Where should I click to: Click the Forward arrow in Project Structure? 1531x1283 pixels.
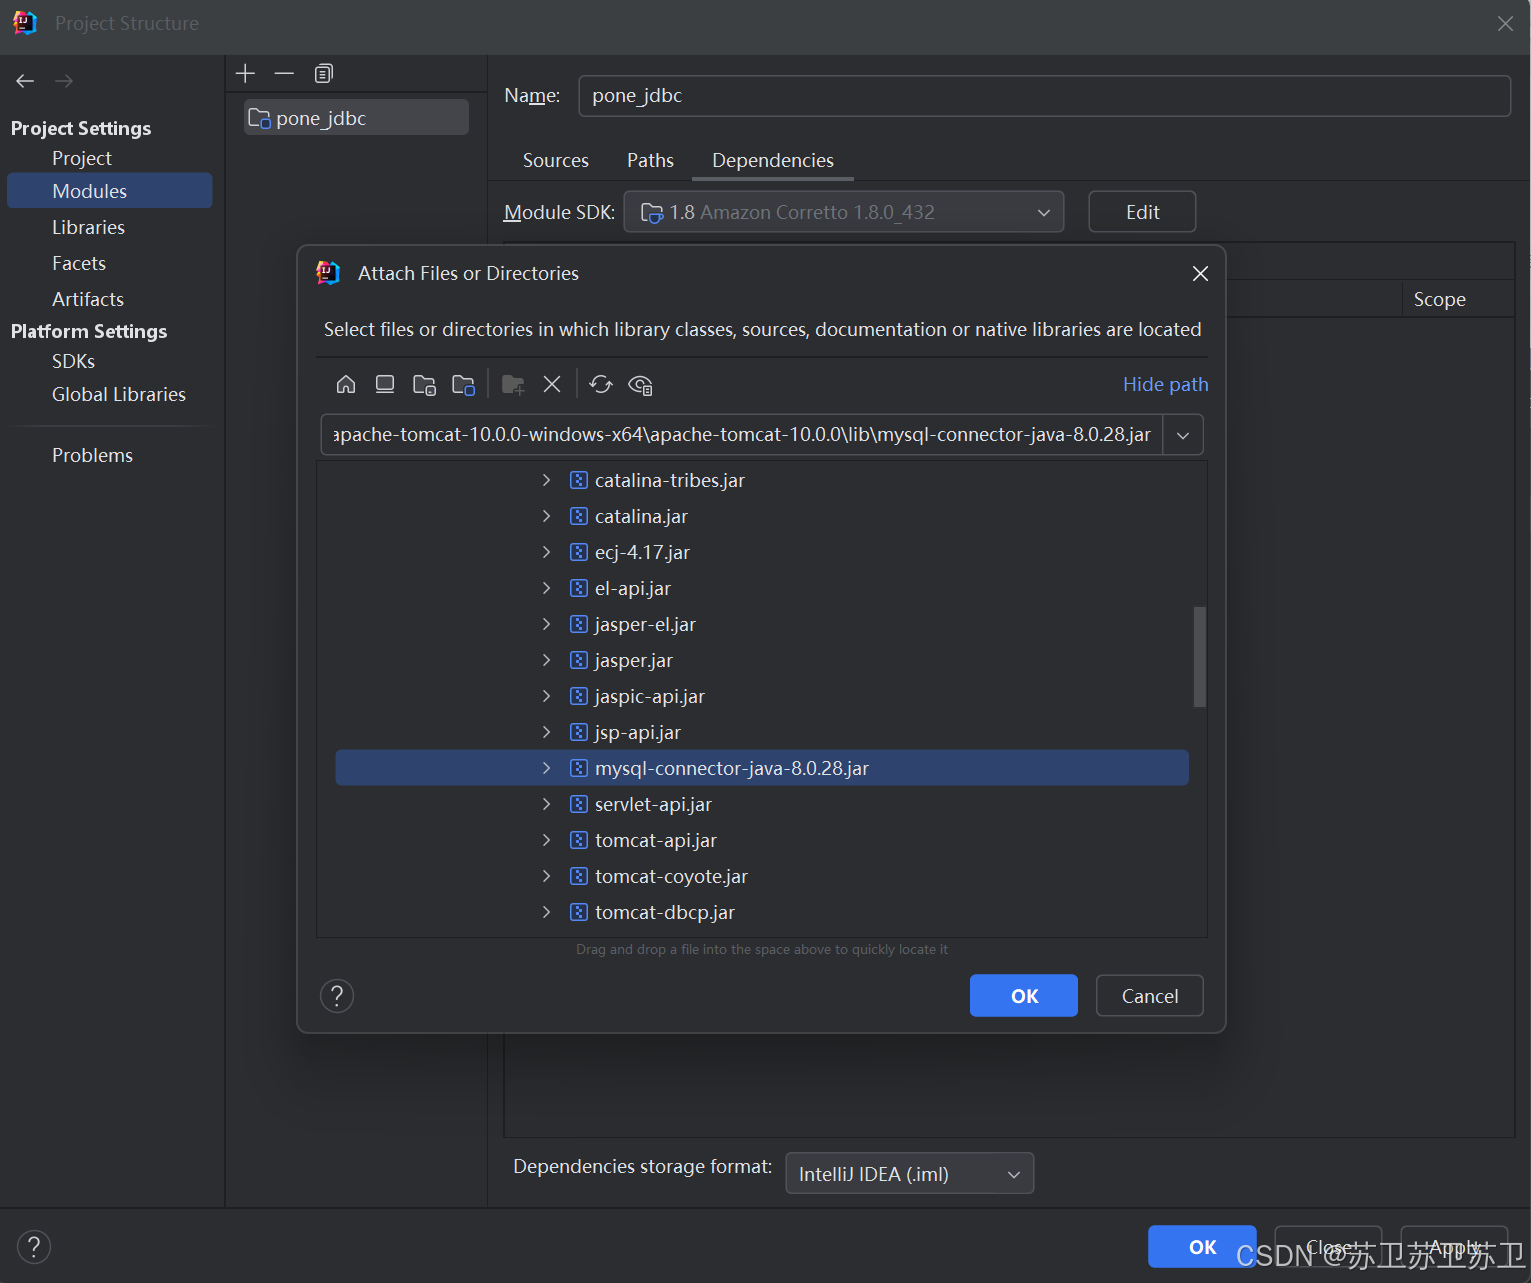64,81
